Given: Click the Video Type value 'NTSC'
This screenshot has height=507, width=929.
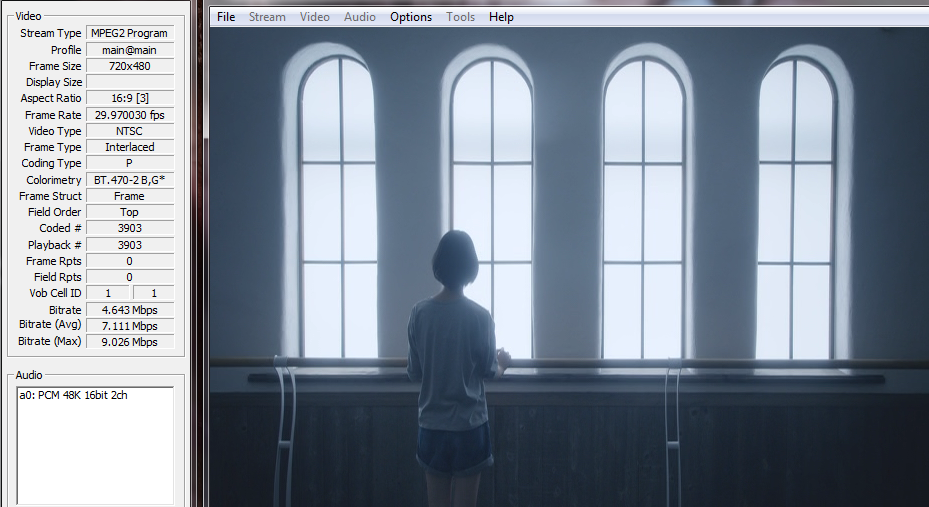Looking at the screenshot, I should (x=130, y=131).
